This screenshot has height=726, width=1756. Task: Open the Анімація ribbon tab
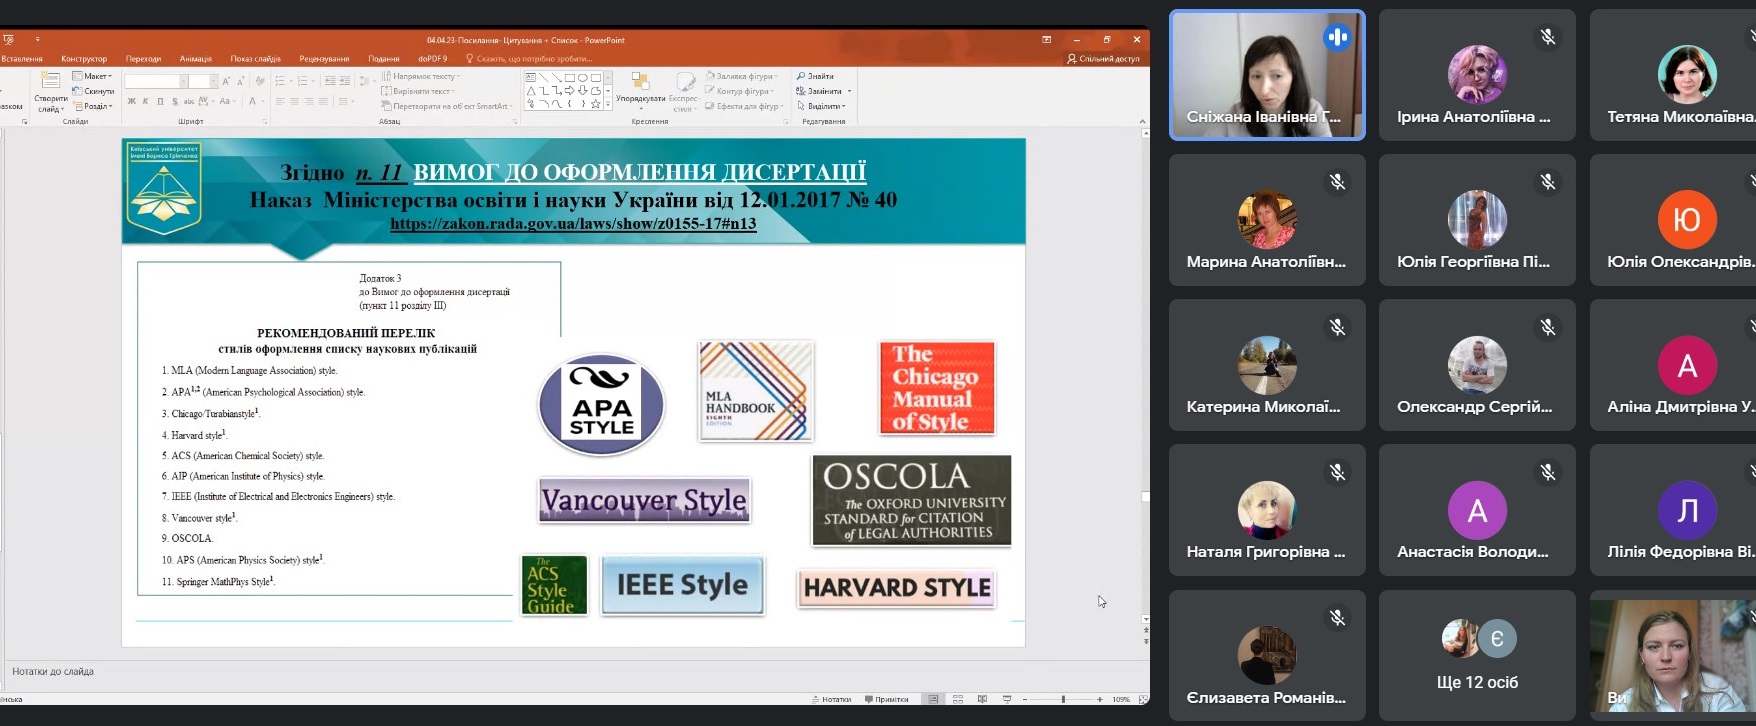coord(195,59)
